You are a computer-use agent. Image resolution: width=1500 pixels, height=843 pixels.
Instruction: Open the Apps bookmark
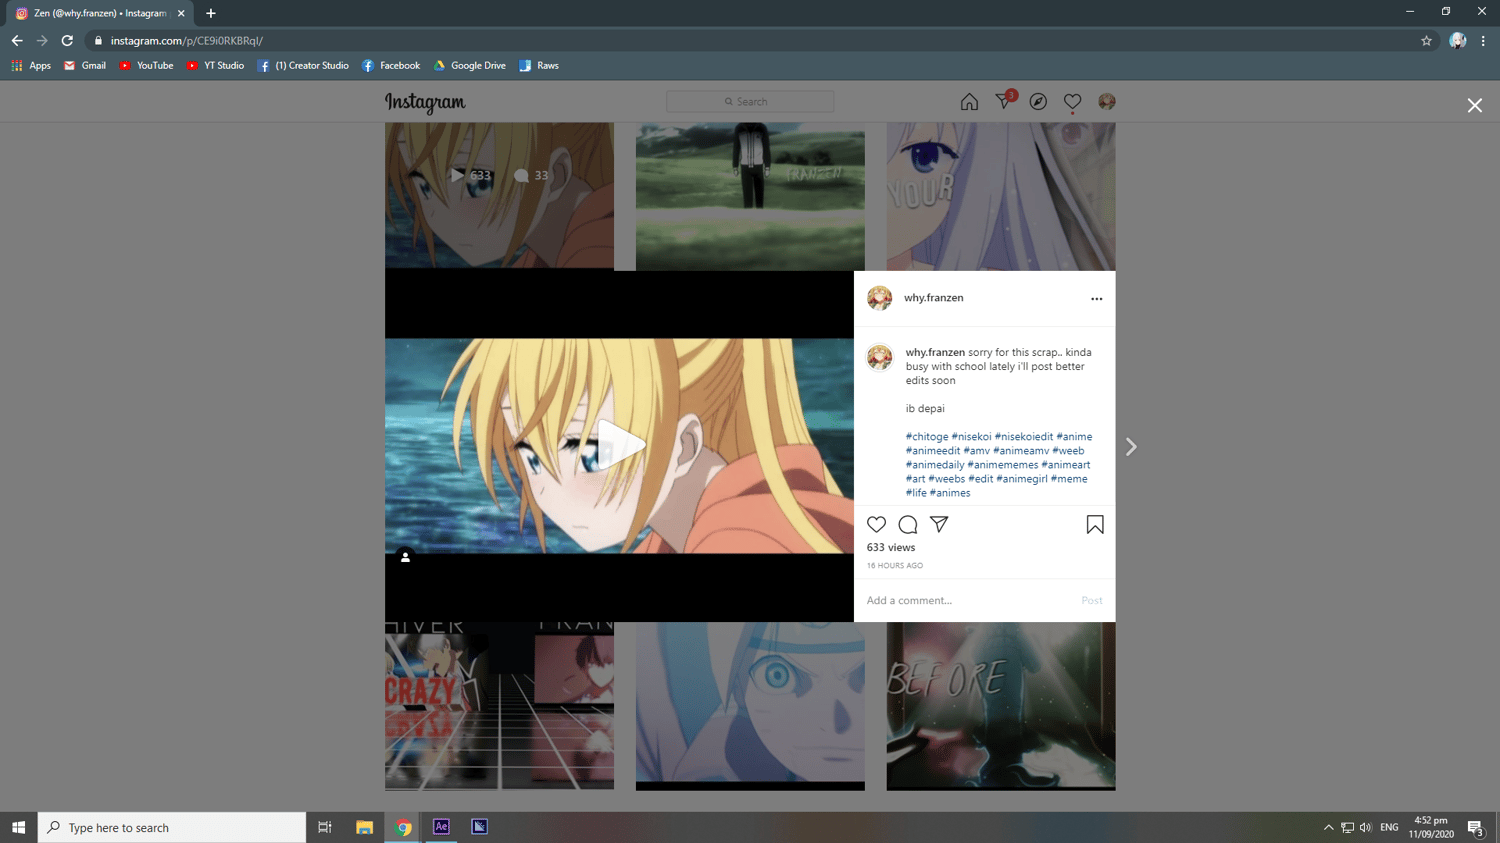click(31, 66)
